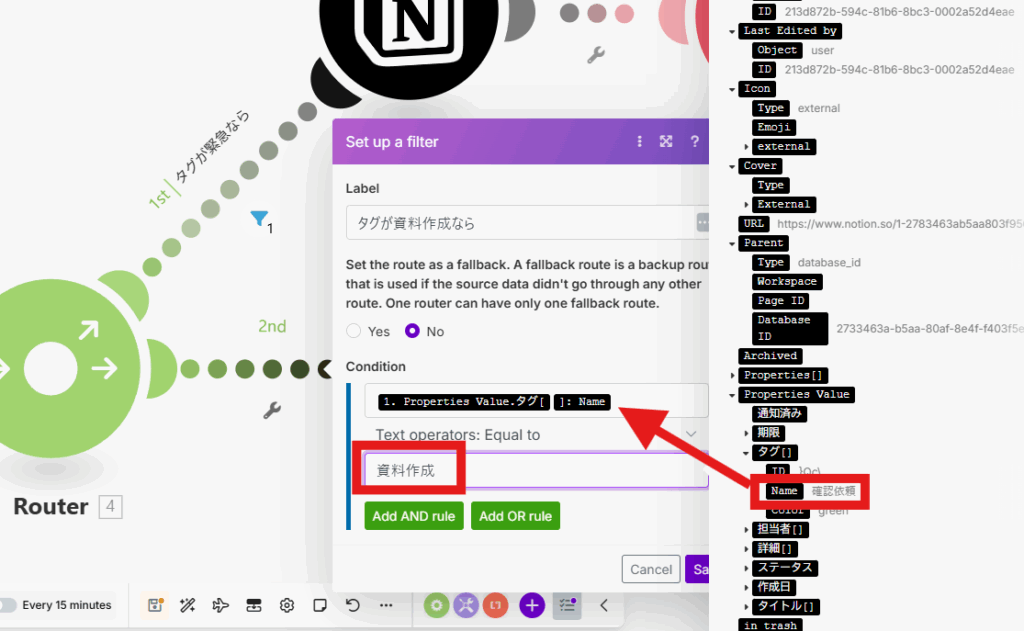Click the undo arrow in bottom toolbar
Screen dimensions: 1024x631
tap(352, 605)
